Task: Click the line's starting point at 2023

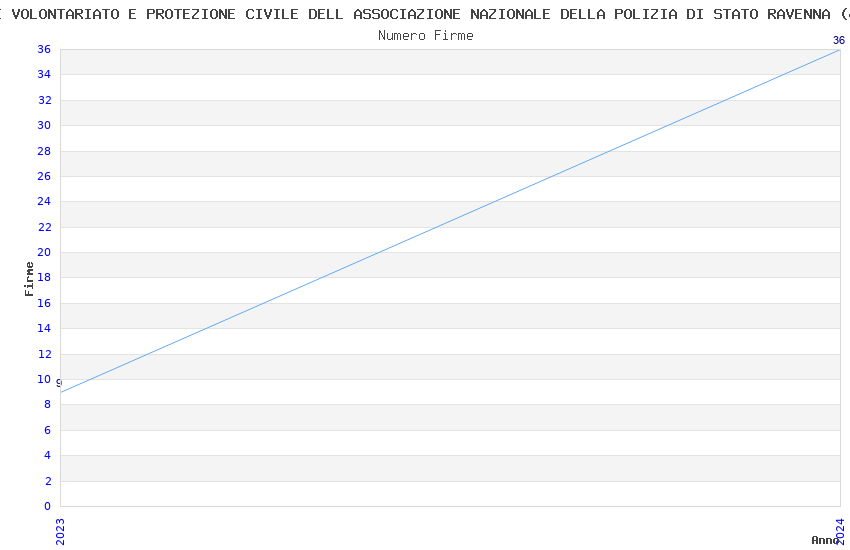Action: (61, 392)
